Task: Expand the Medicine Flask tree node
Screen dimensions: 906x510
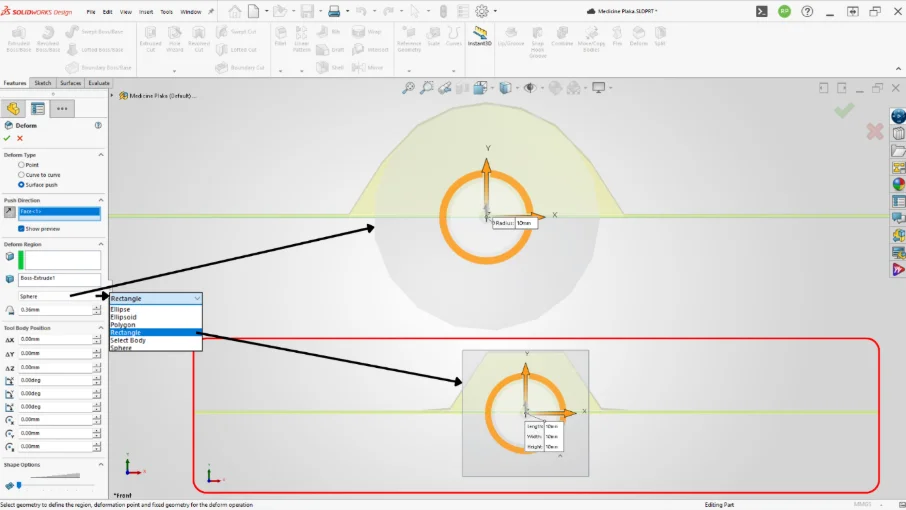Action: (x=112, y=96)
